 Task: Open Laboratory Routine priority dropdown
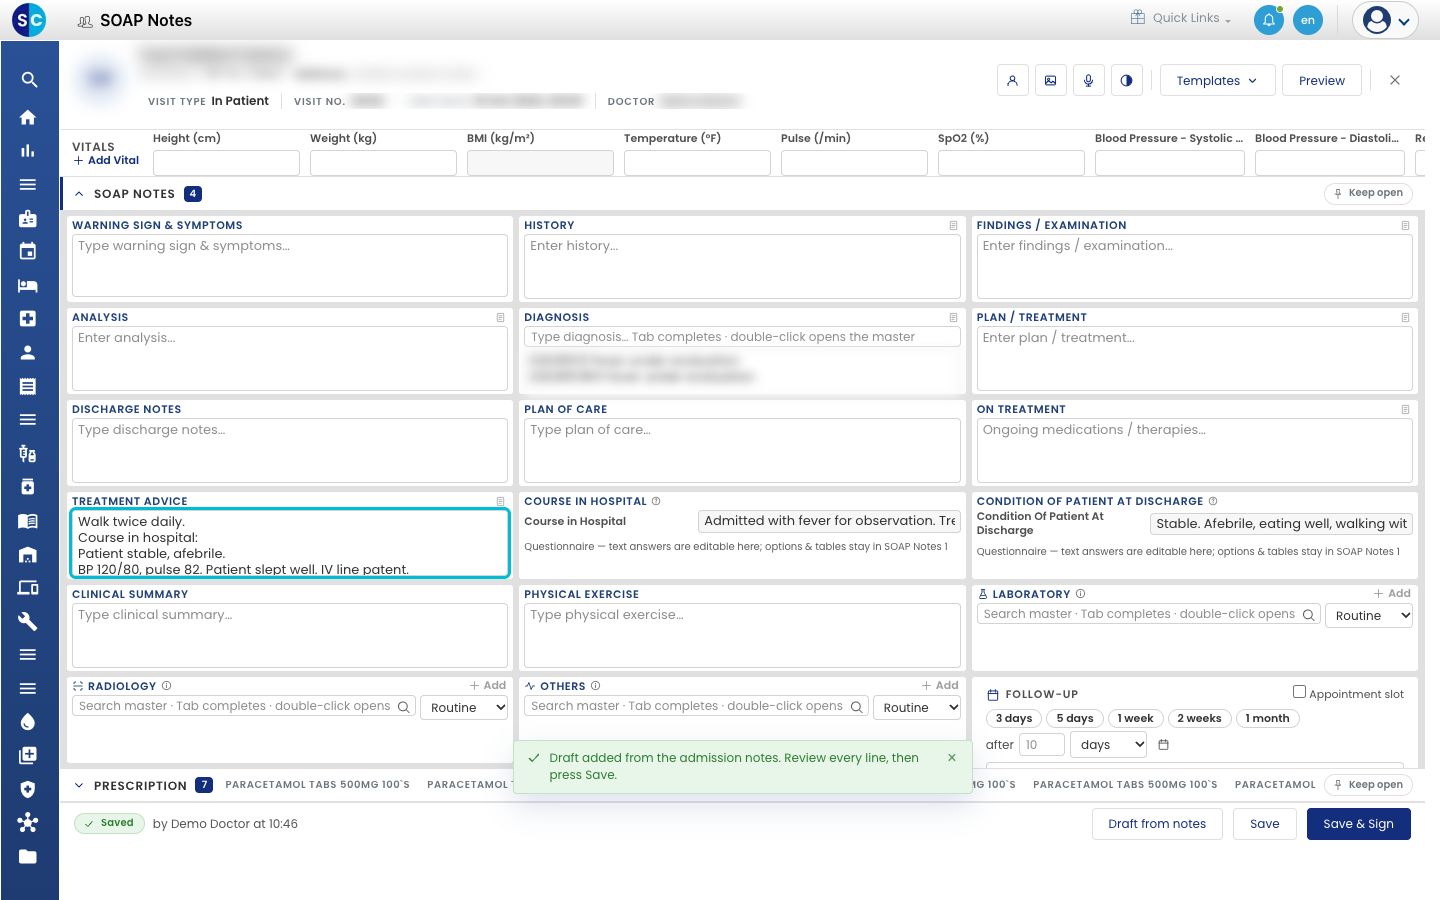(1369, 616)
